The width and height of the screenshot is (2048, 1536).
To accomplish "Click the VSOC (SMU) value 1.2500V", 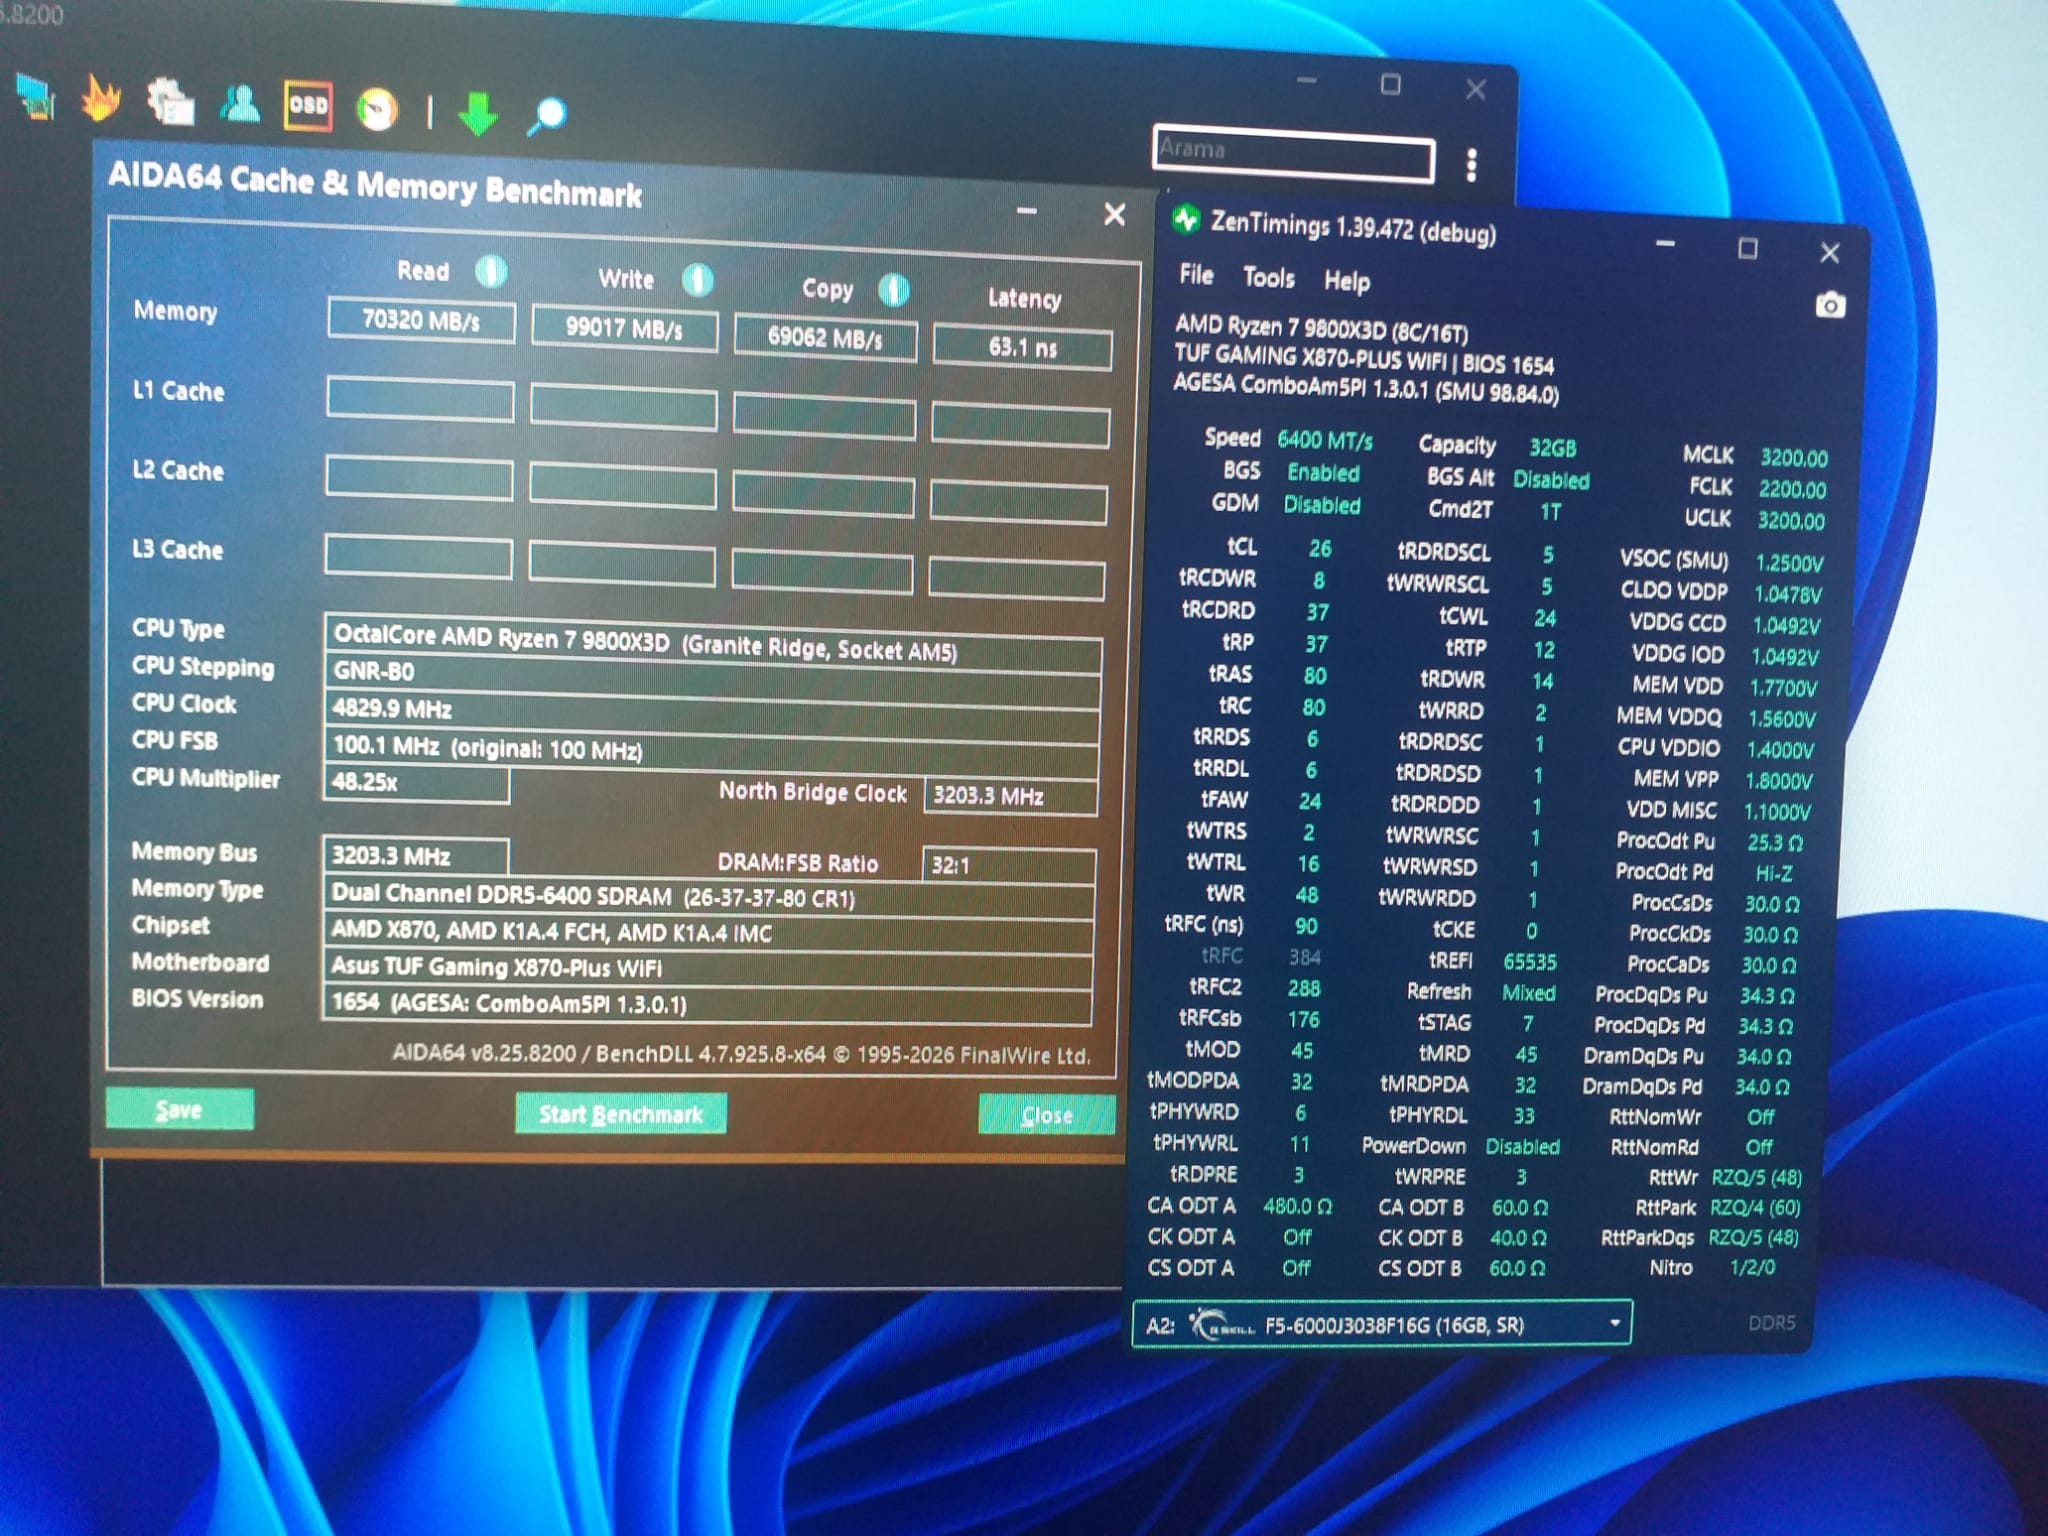I will point(1789,563).
